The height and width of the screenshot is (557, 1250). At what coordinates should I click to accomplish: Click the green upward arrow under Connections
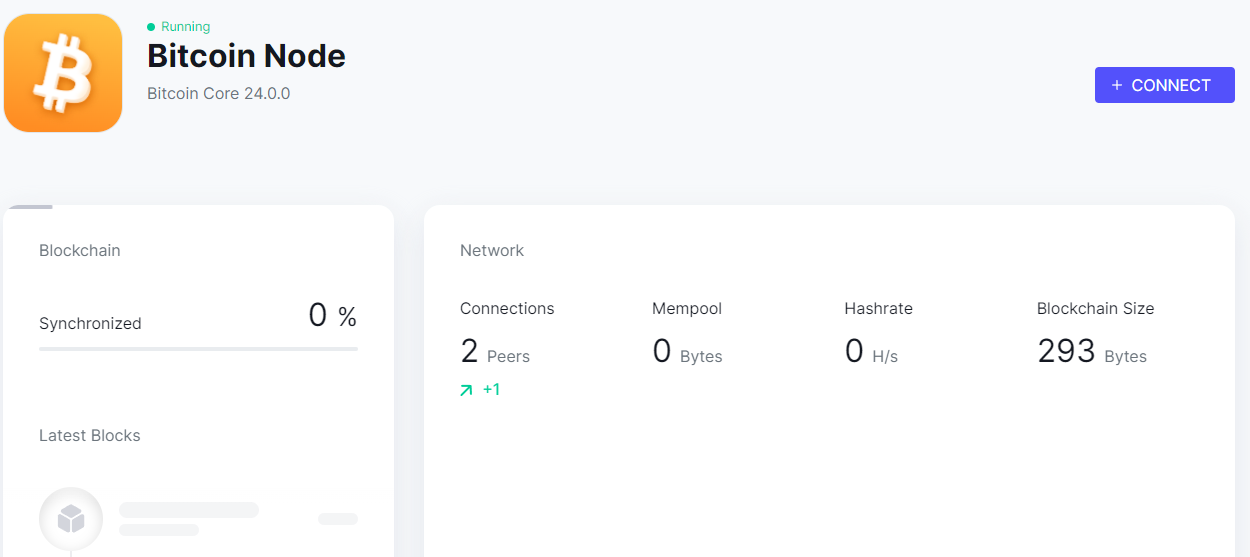point(466,390)
